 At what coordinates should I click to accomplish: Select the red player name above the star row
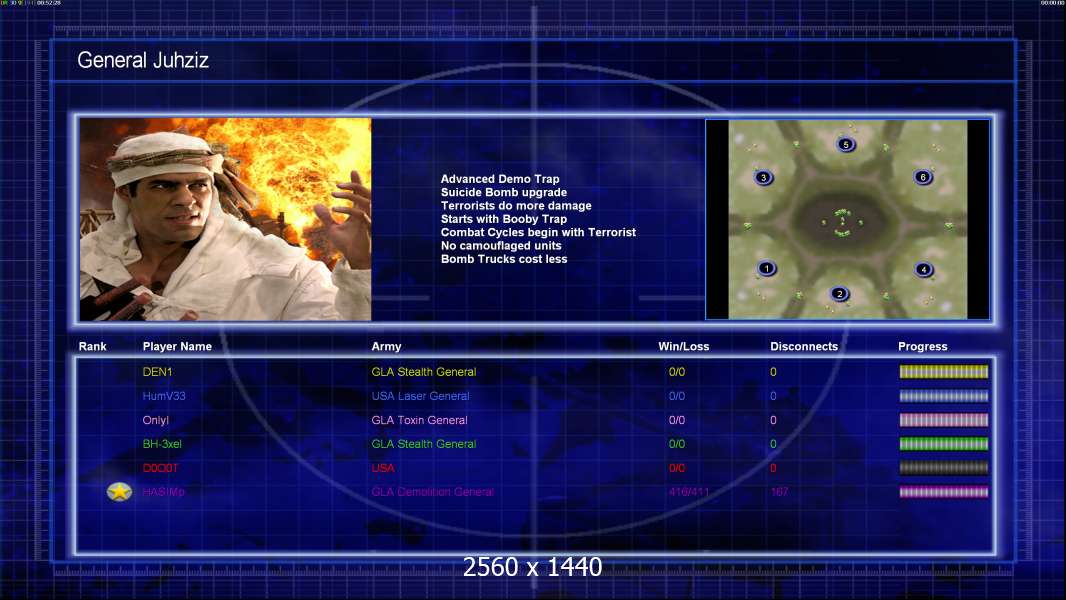point(160,467)
